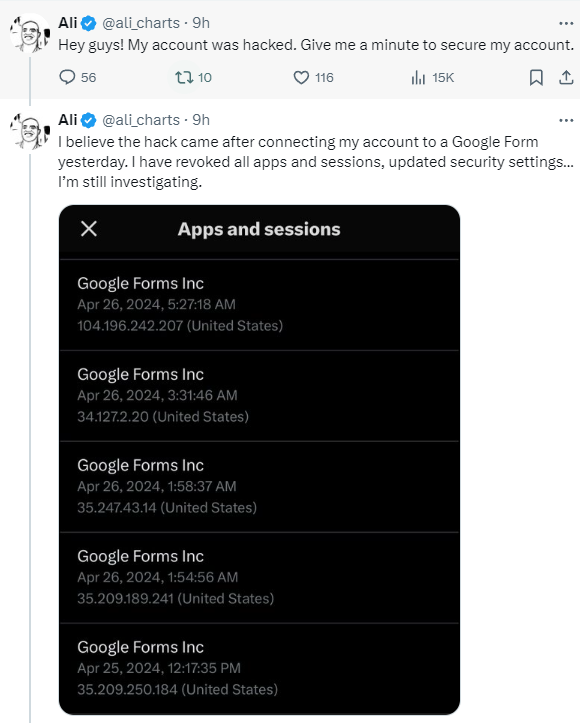Open Ali's avatar on the first tweet
The height and width of the screenshot is (723, 580).
pos(30,33)
